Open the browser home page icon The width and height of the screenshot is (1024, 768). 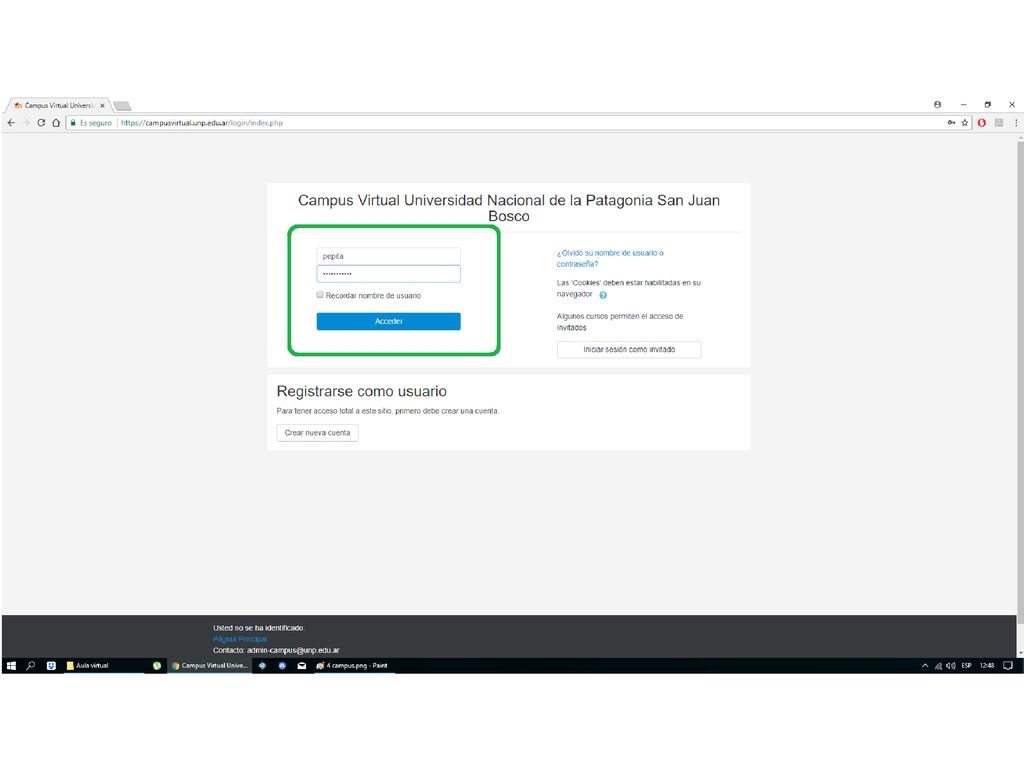pos(56,123)
